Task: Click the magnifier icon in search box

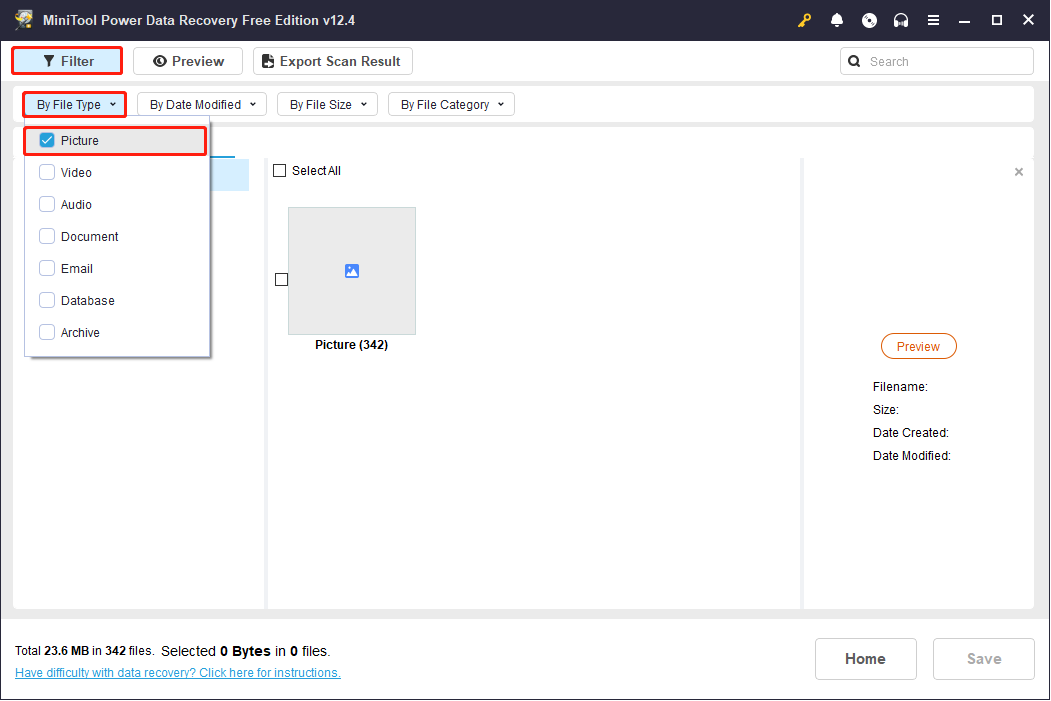Action: click(x=854, y=61)
